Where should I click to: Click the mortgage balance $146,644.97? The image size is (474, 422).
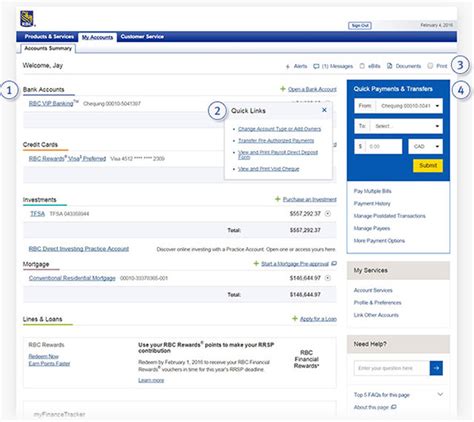[305, 278]
